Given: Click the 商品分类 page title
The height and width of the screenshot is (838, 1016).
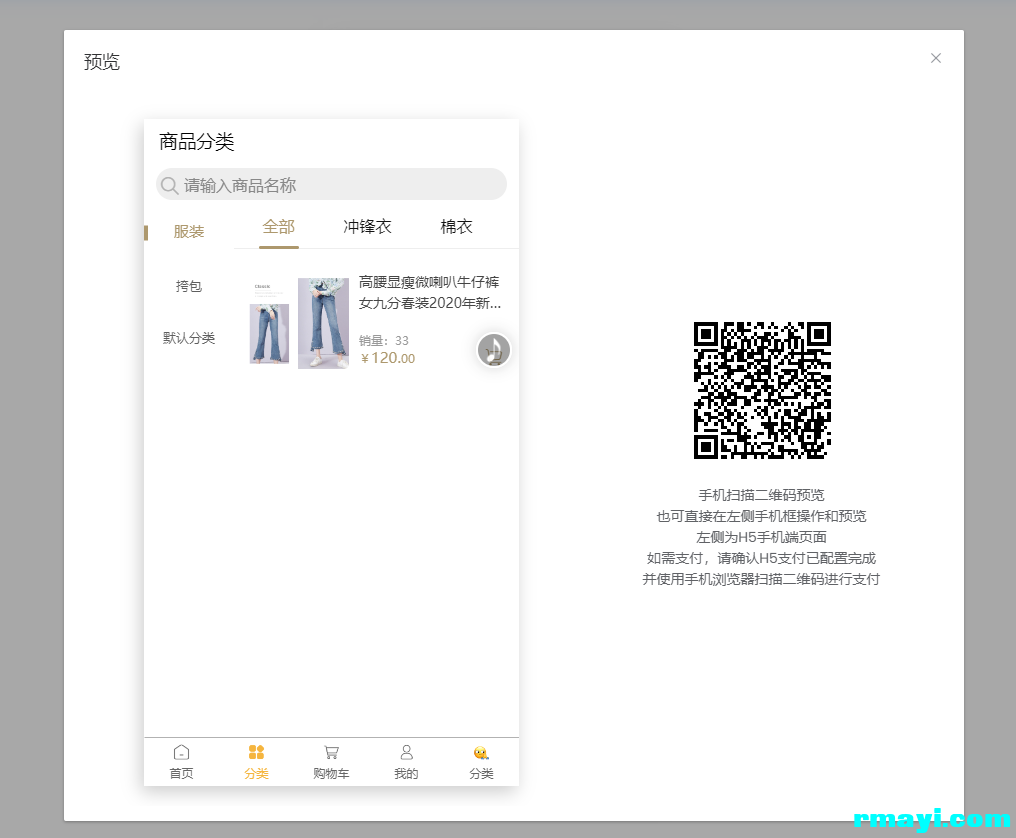Looking at the screenshot, I should tap(196, 142).
